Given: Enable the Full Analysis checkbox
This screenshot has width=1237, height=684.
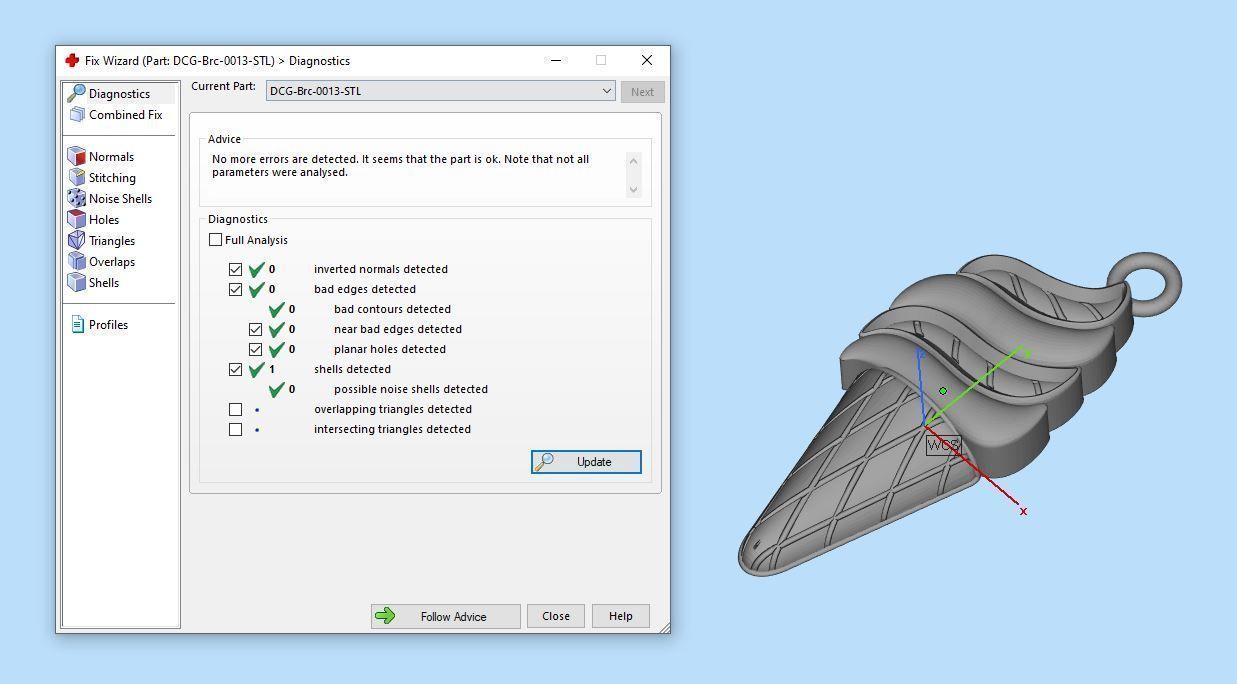Looking at the screenshot, I should click(215, 240).
